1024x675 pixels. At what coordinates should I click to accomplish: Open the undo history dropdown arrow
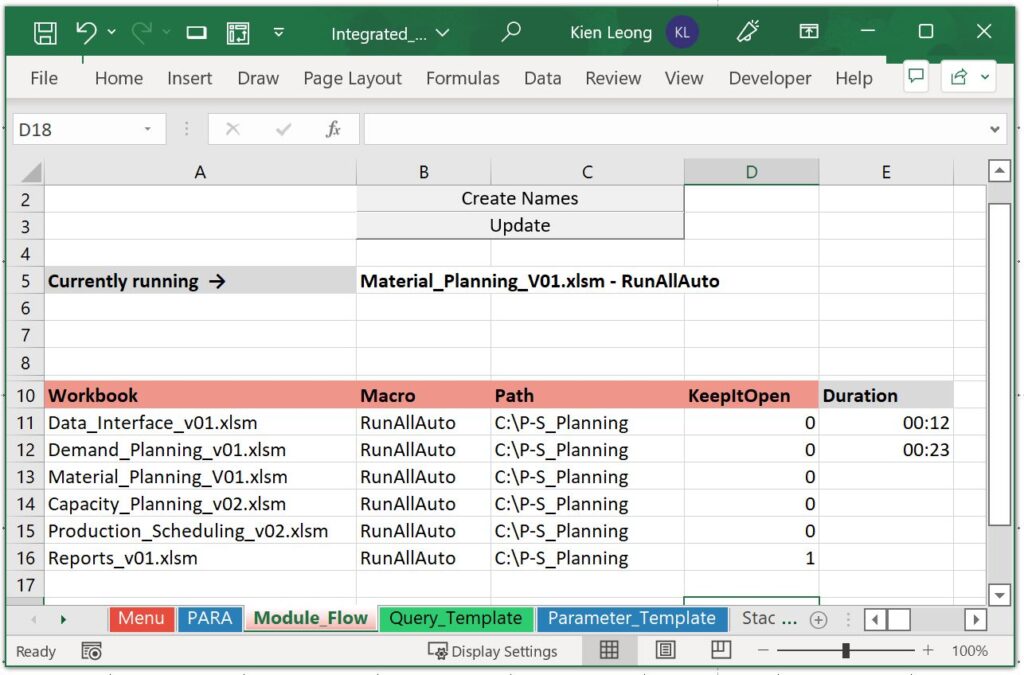(112, 32)
